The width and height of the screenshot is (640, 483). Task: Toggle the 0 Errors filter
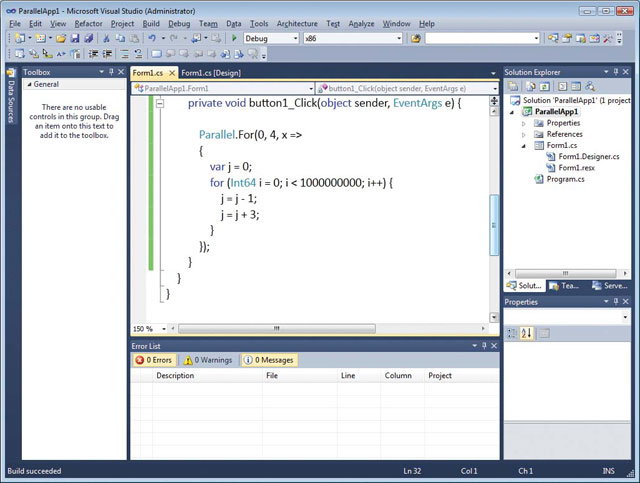pyautogui.click(x=155, y=360)
